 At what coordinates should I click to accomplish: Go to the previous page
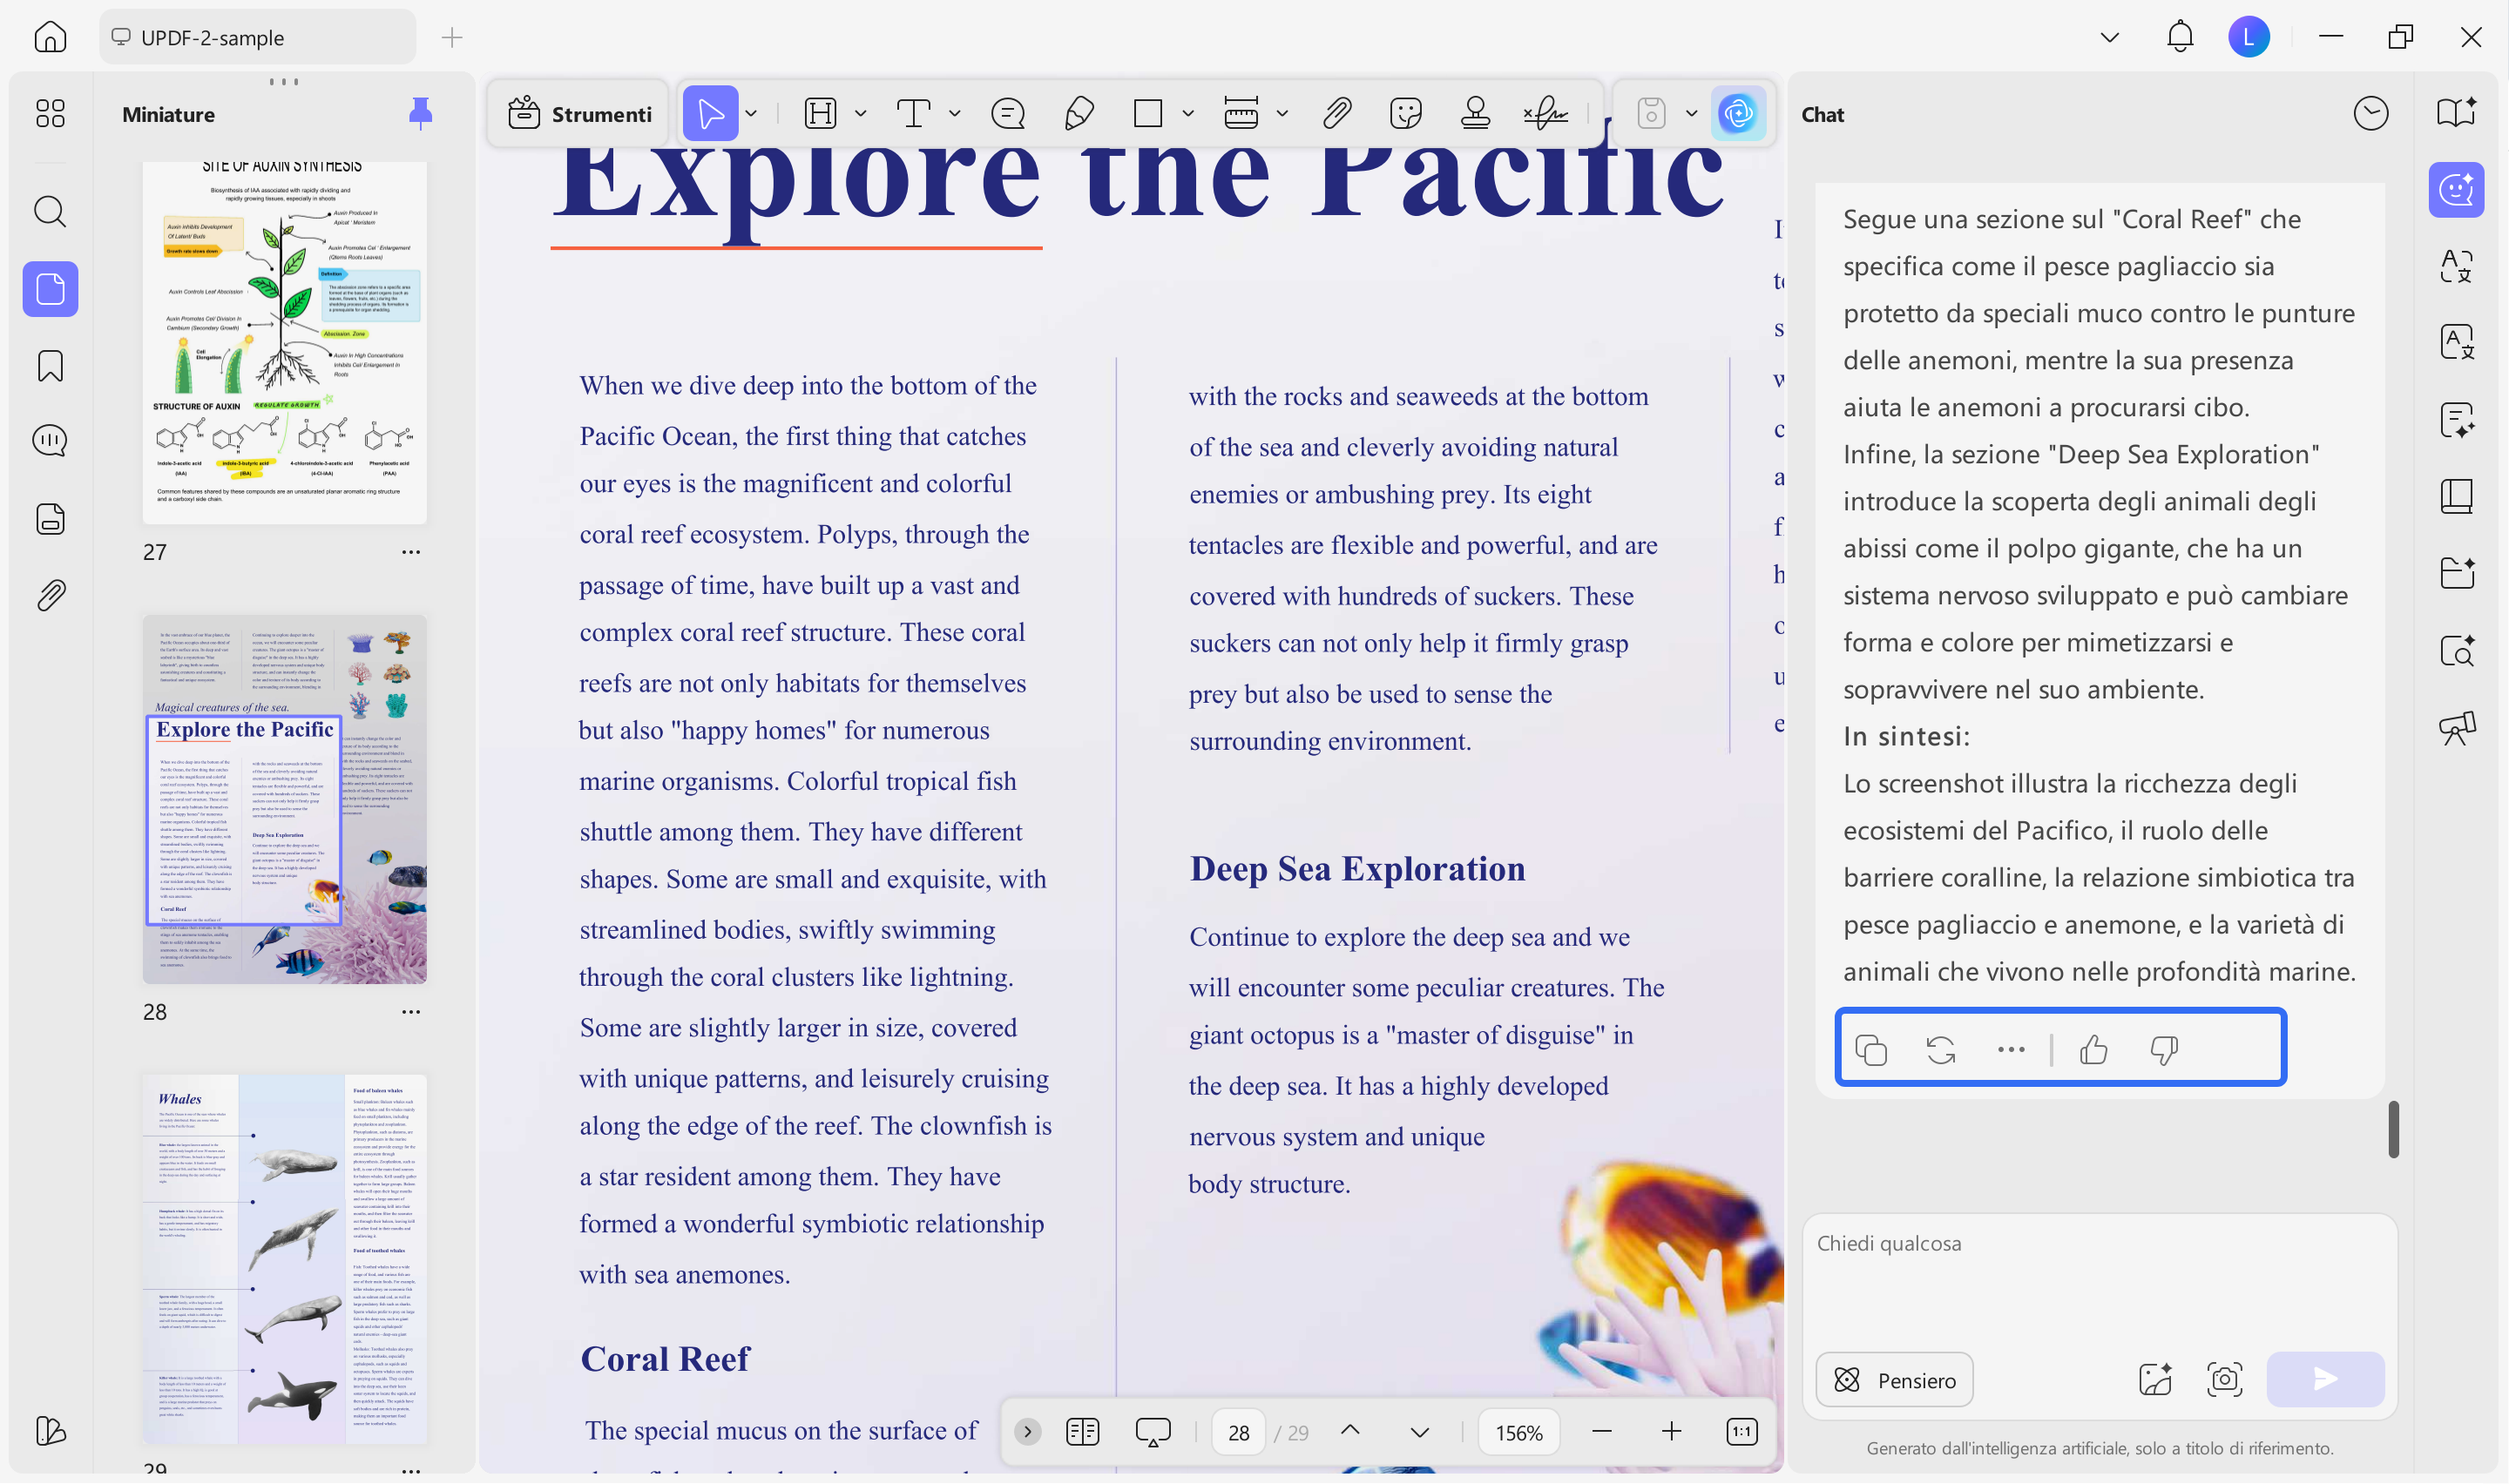[x=1351, y=1432]
